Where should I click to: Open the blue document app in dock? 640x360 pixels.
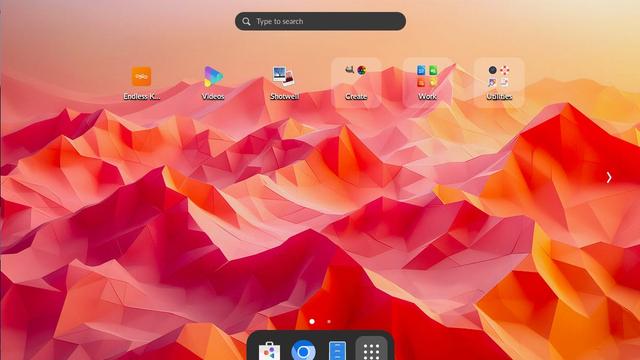point(338,351)
